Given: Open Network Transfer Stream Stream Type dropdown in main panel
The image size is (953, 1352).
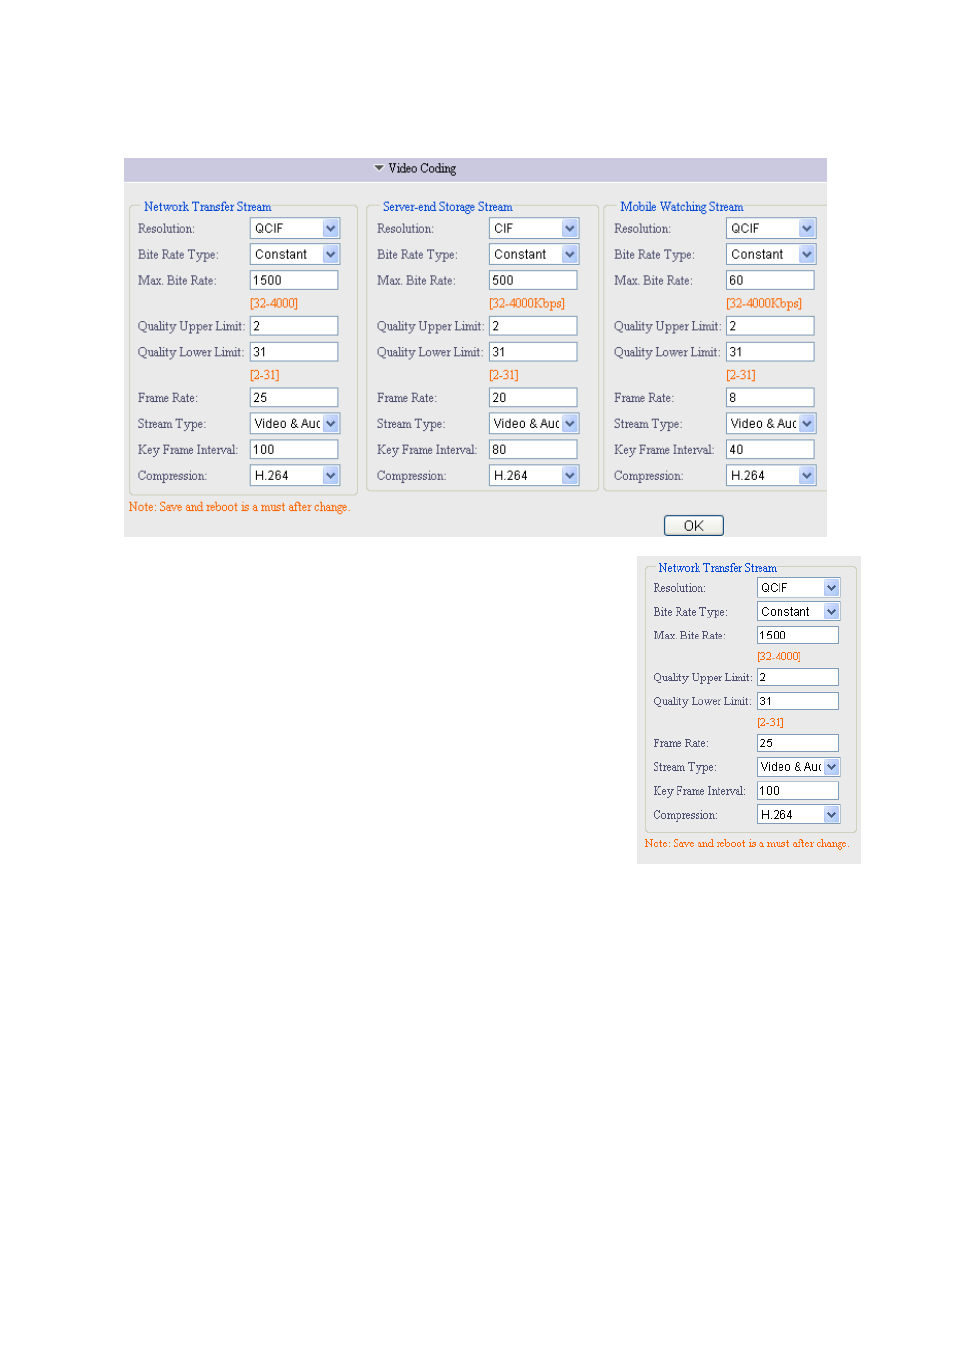Looking at the screenshot, I should click(x=295, y=424).
